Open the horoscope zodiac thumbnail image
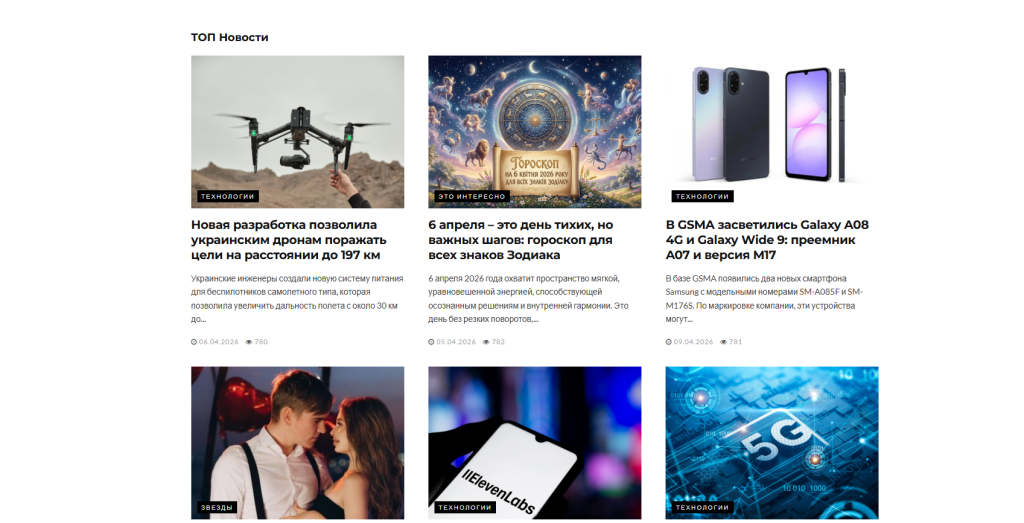Viewport: 1024px width, 523px height. point(535,132)
